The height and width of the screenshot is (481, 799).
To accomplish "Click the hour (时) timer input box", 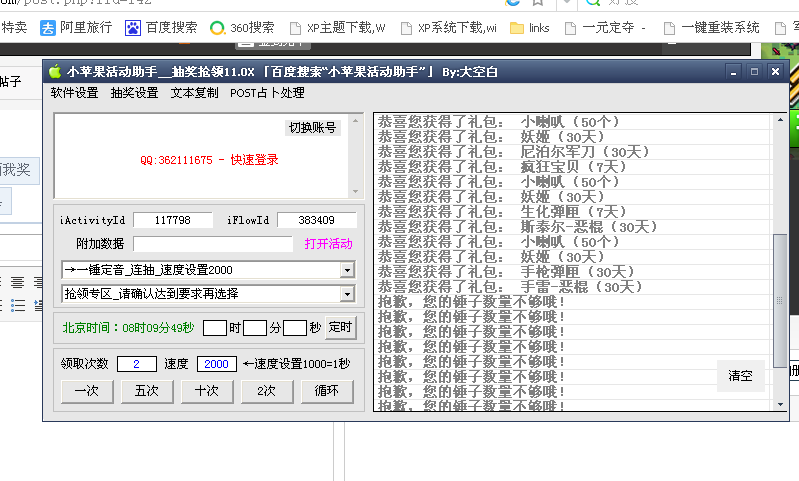I will (x=215, y=328).
